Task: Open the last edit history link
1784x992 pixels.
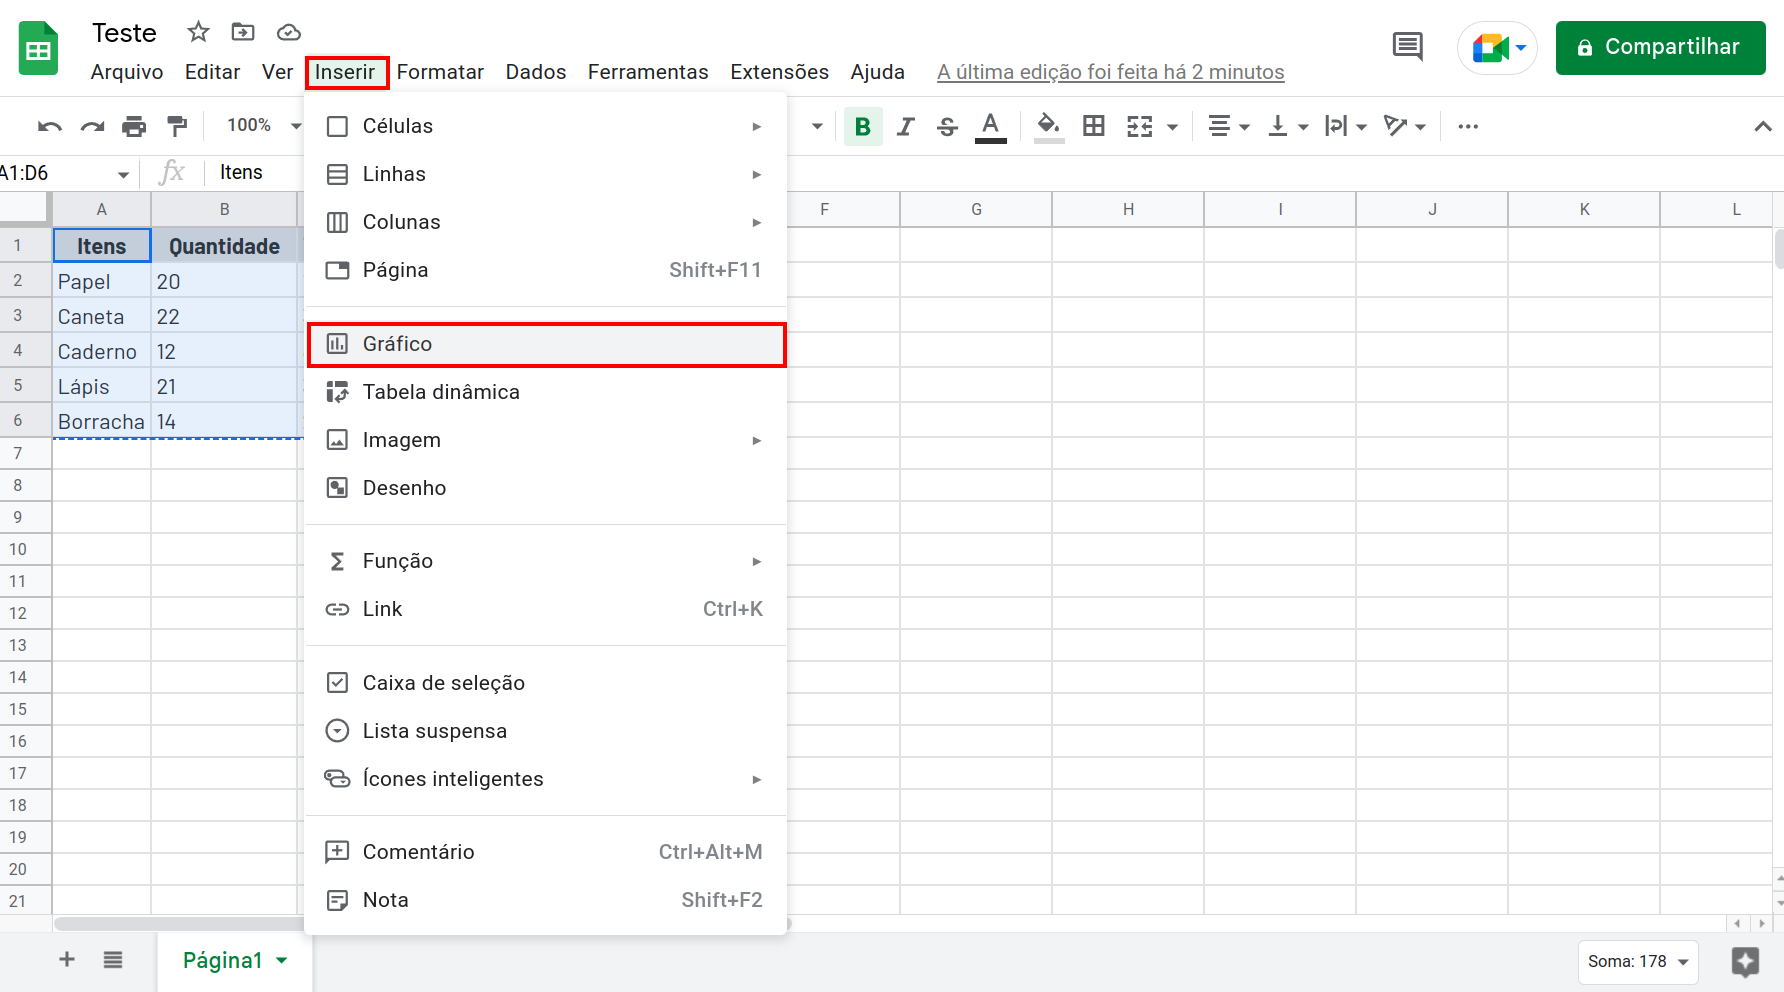Action: click(1110, 71)
